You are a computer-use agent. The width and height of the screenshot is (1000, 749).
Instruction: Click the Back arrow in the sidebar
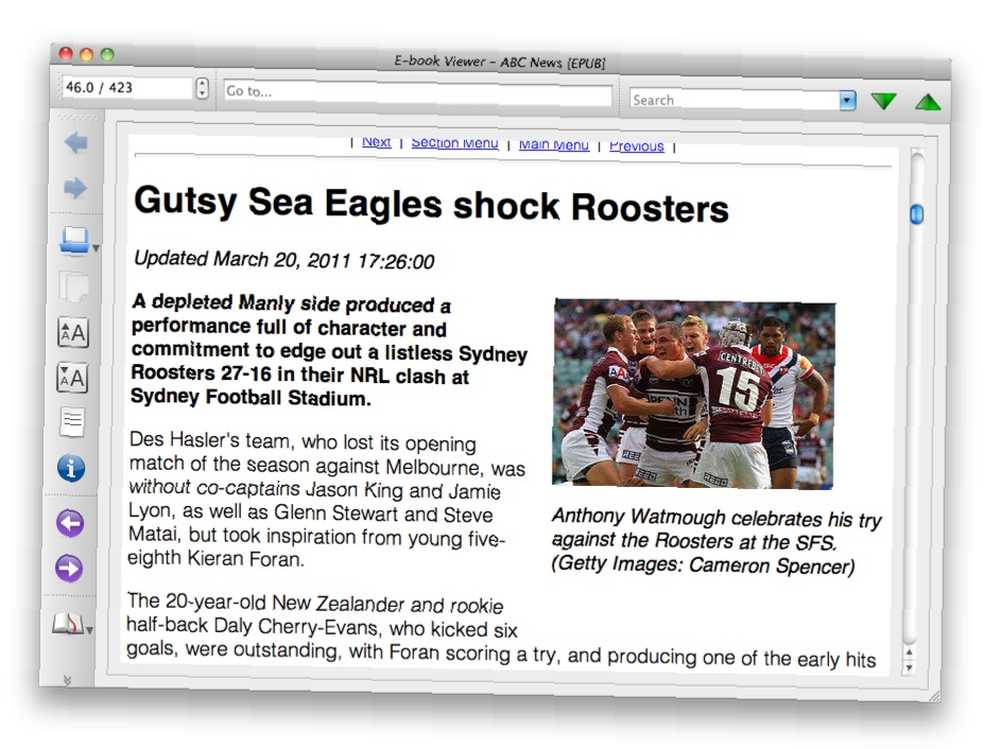[76, 142]
